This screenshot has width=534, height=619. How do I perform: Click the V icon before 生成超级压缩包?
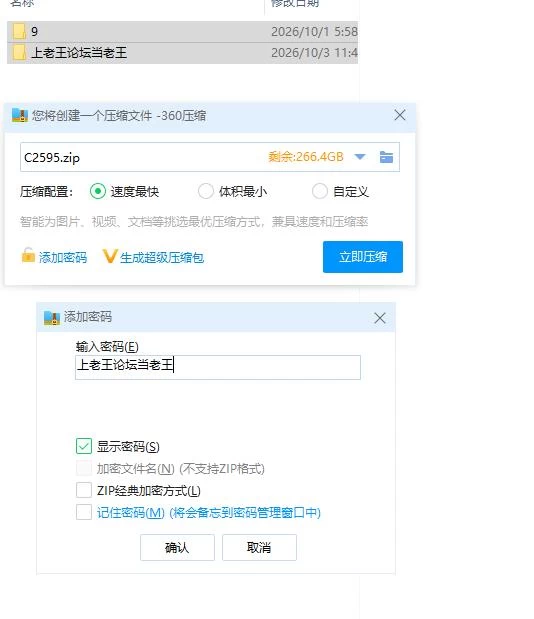tap(110, 256)
